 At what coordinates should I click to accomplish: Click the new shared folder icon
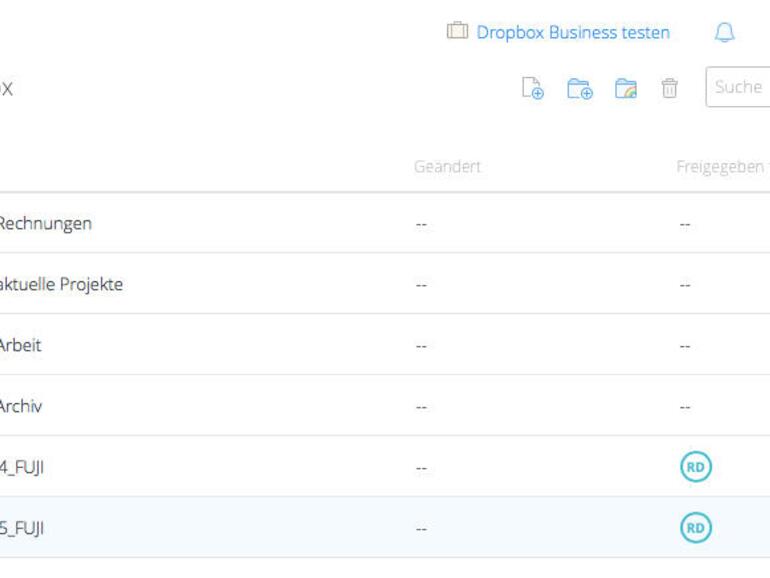tap(626, 89)
